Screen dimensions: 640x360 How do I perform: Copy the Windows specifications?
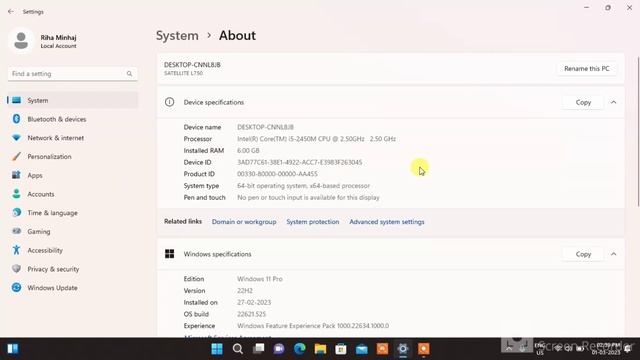[583, 254]
